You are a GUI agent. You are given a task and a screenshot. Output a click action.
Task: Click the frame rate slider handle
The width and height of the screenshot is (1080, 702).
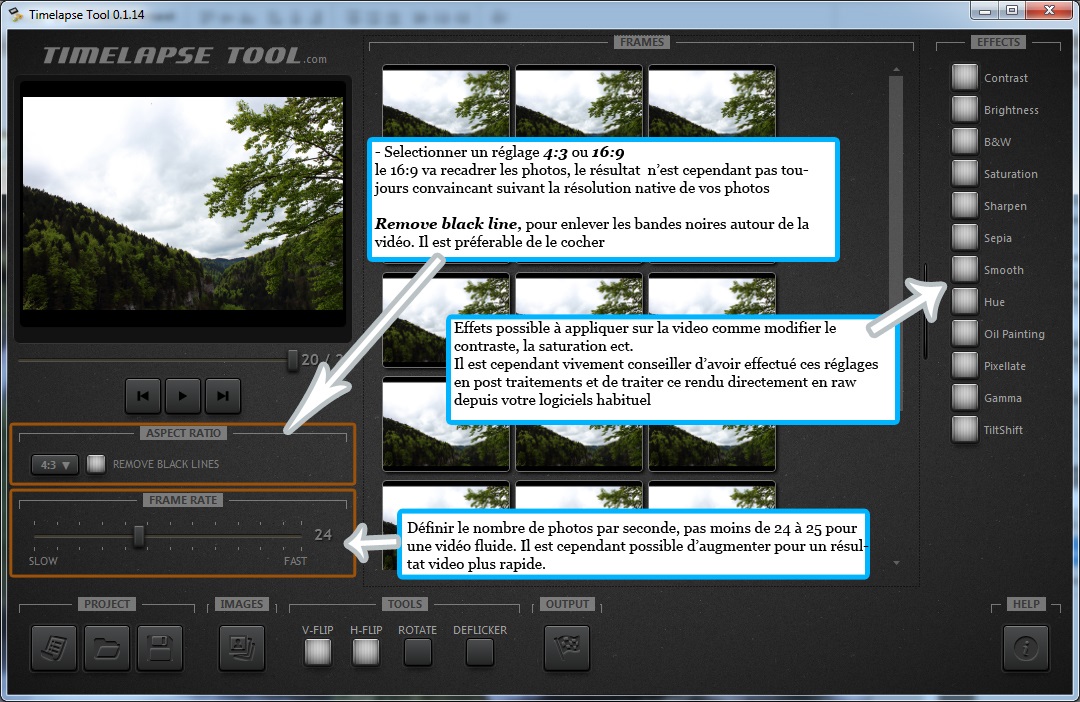139,537
